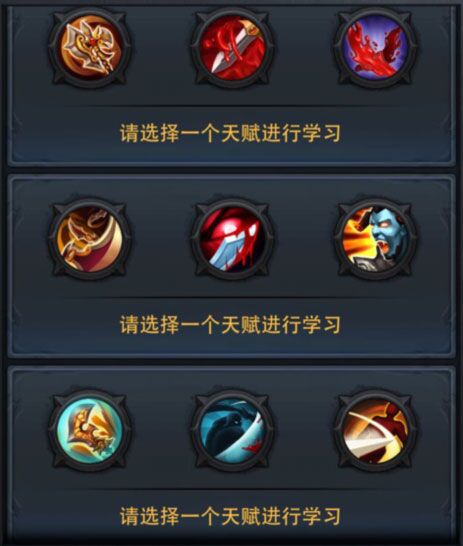Choose the bloody dagger talent in top row
Screen dimensions: 463x546
click(232, 47)
